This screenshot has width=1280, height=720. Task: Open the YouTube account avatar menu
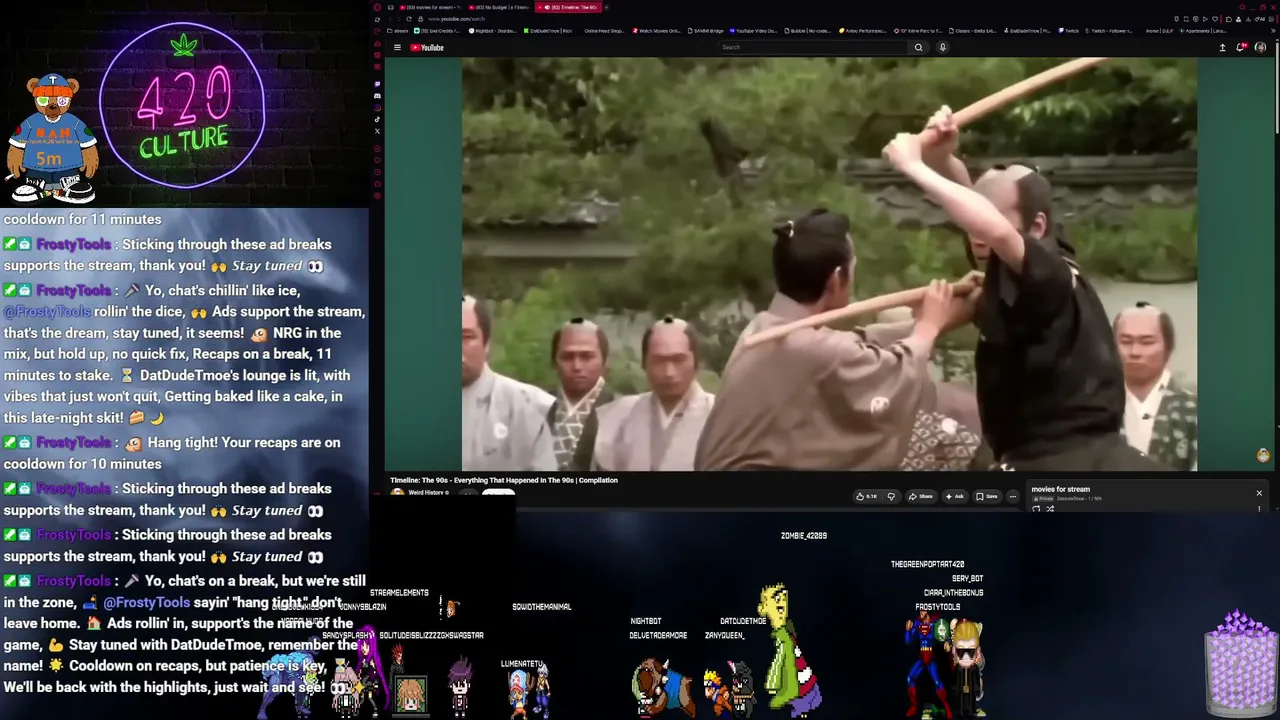pyautogui.click(x=1260, y=47)
